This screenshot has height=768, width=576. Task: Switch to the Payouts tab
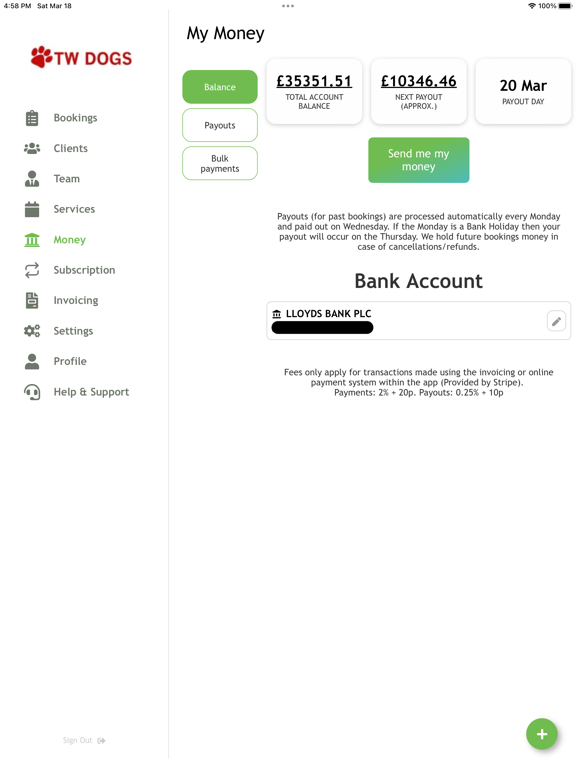(220, 125)
